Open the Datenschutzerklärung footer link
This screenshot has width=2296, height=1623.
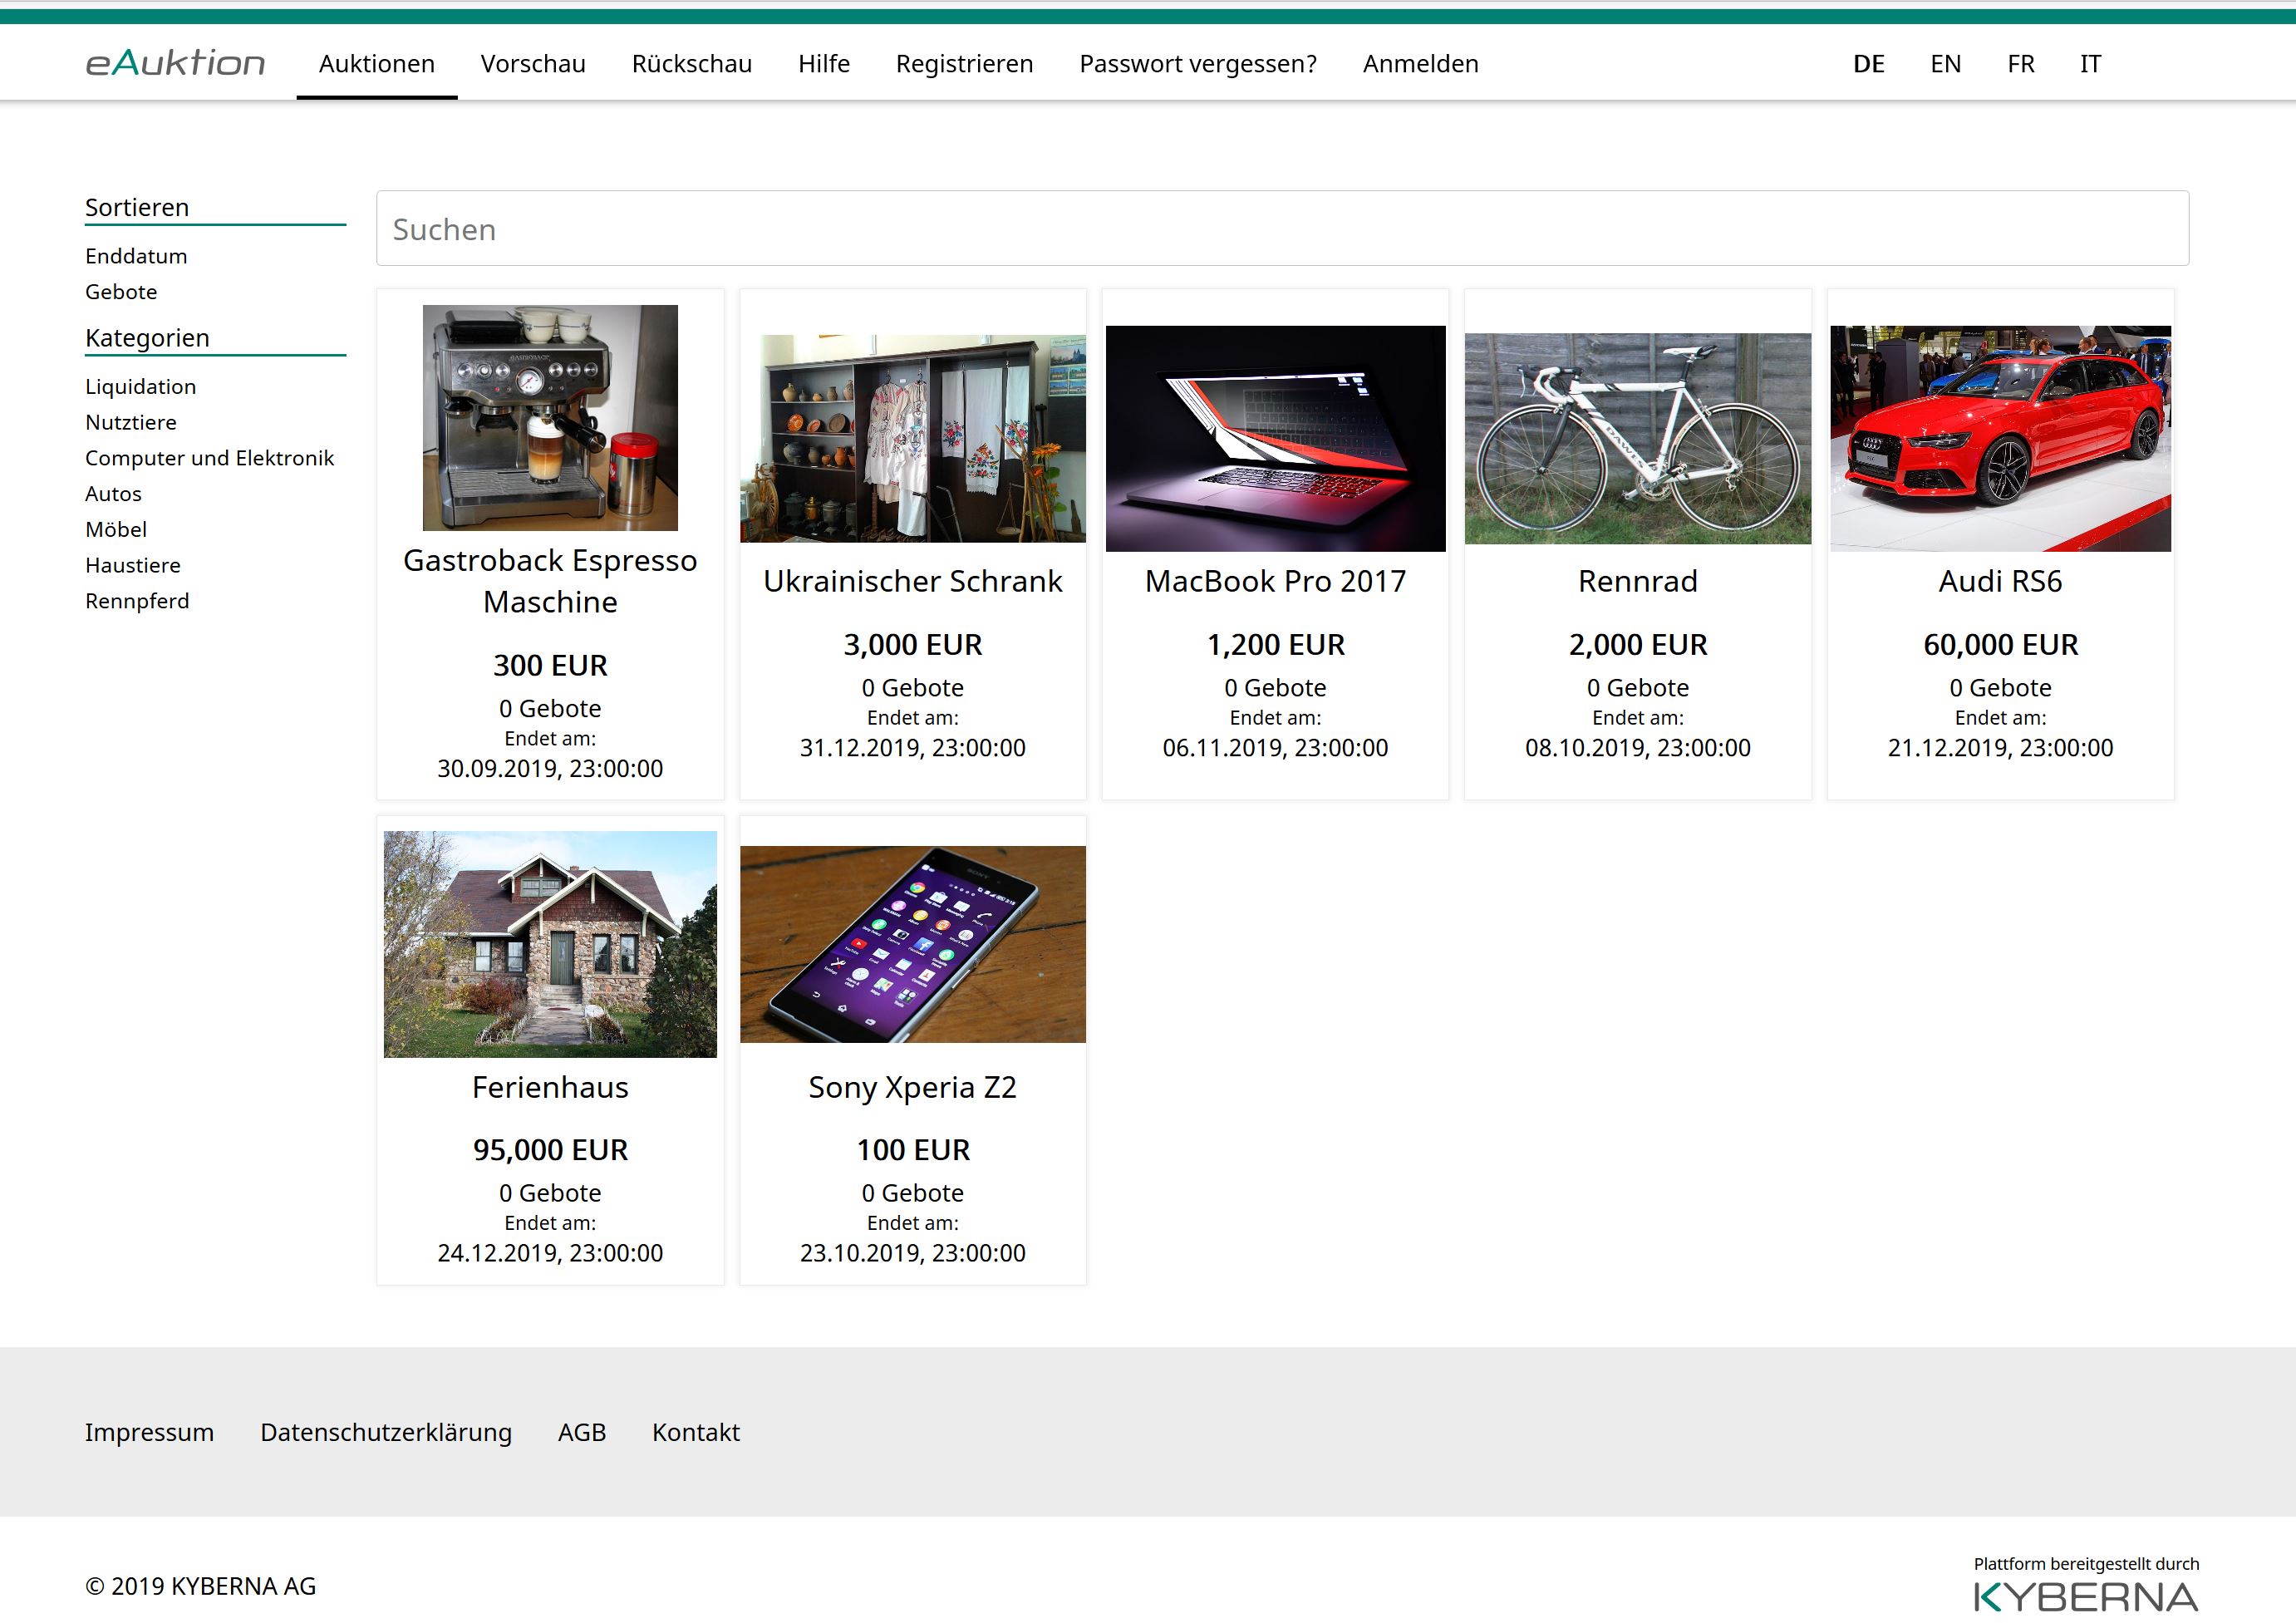(x=385, y=1432)
